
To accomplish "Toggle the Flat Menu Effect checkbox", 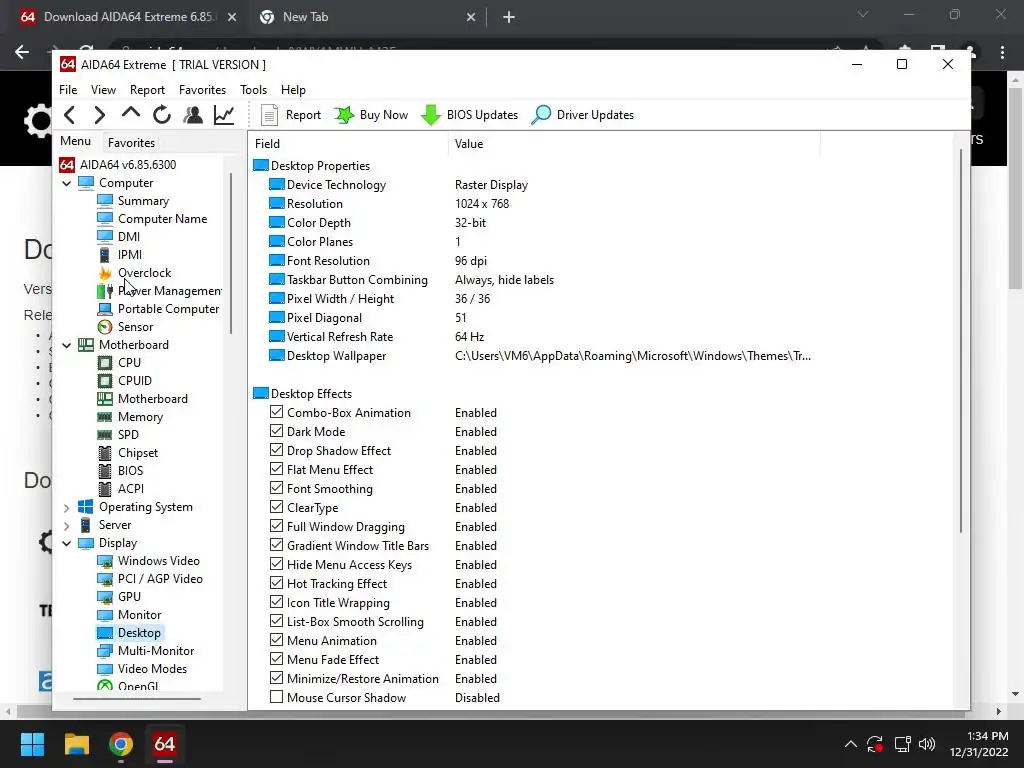I will point(276,469).
